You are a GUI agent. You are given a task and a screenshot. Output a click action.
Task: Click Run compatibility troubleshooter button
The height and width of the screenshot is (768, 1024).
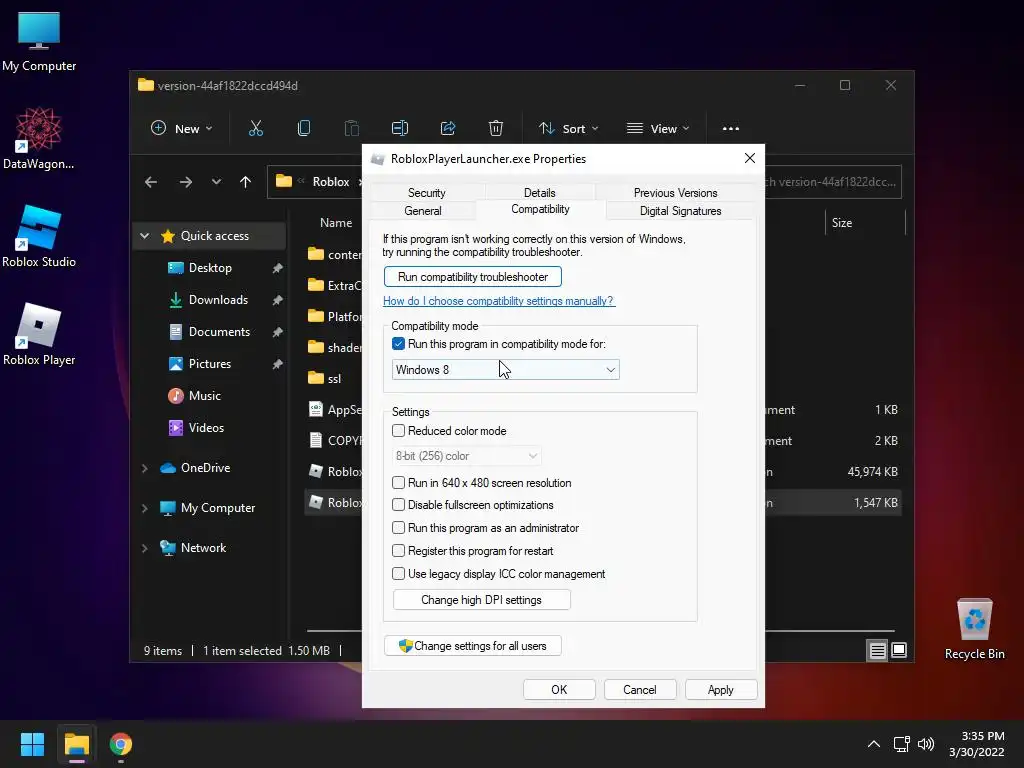[x=473, y=277]
